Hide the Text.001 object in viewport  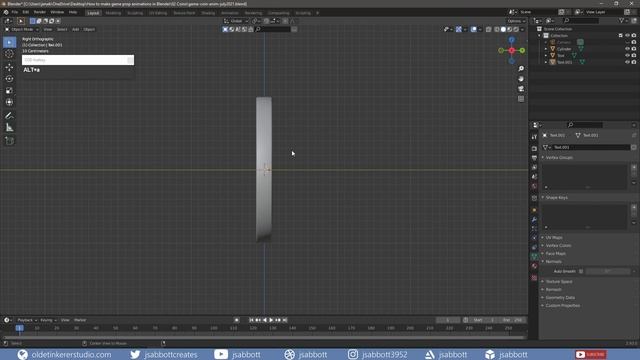pyautogui.click(x=627, y=62)
